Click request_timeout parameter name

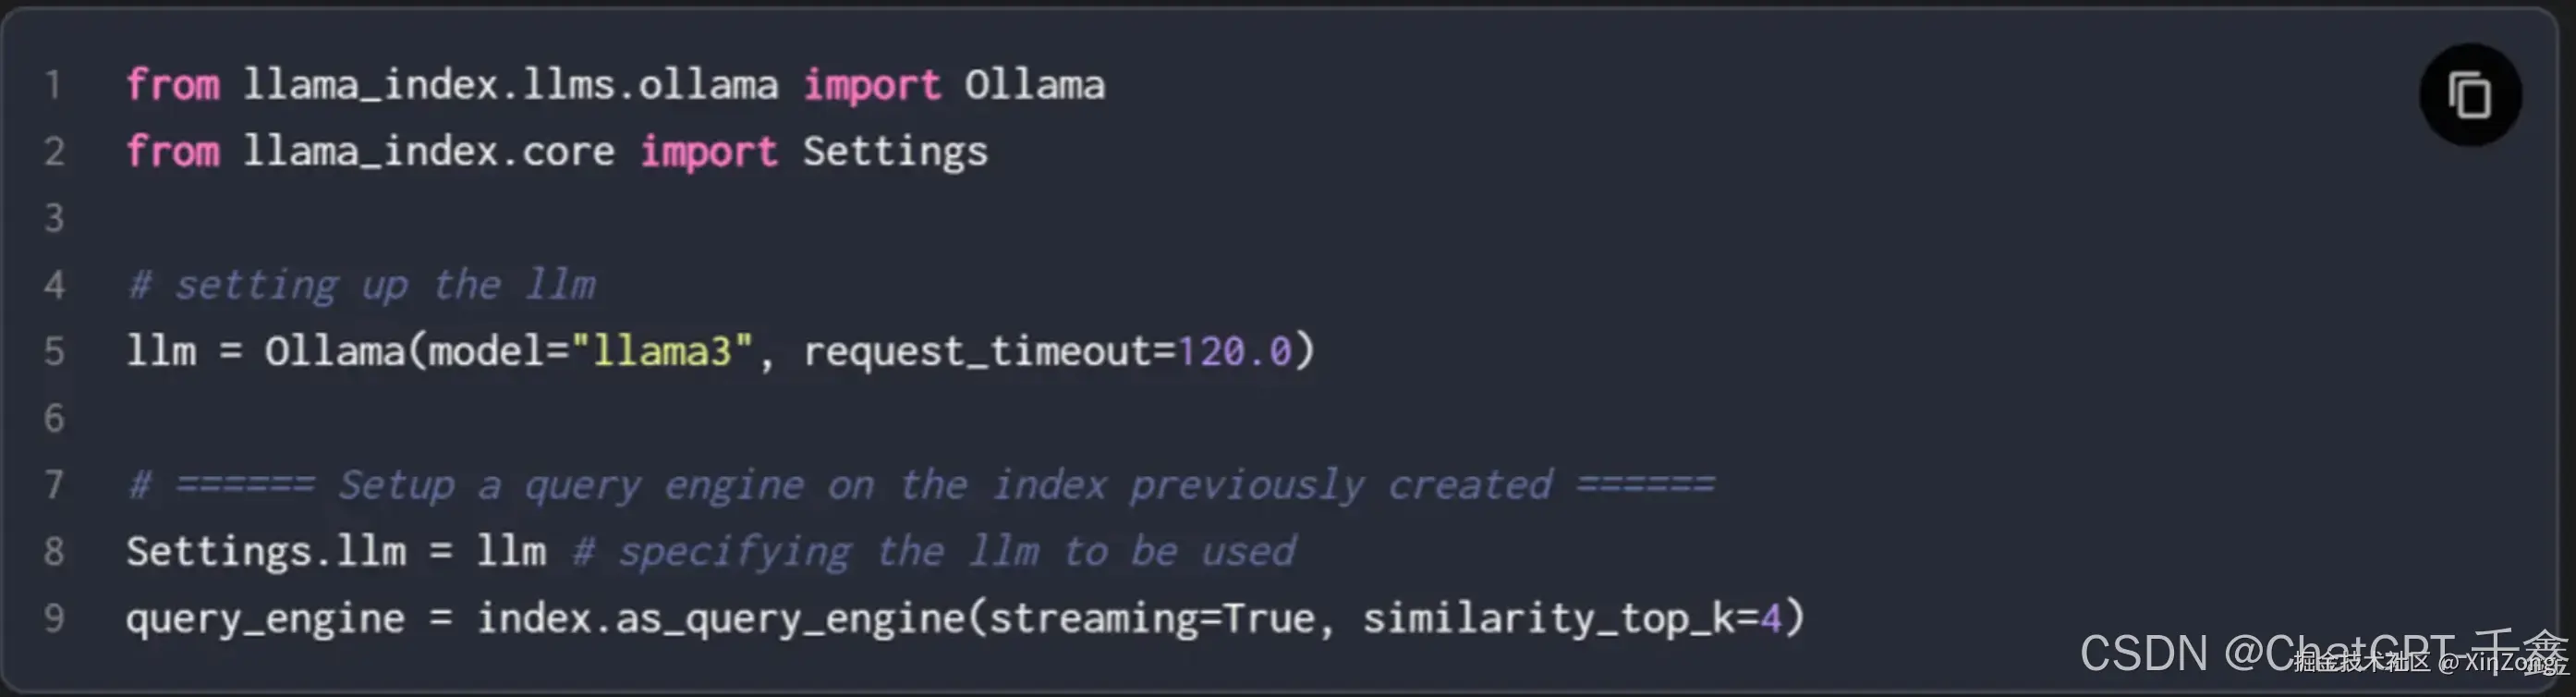977,352
